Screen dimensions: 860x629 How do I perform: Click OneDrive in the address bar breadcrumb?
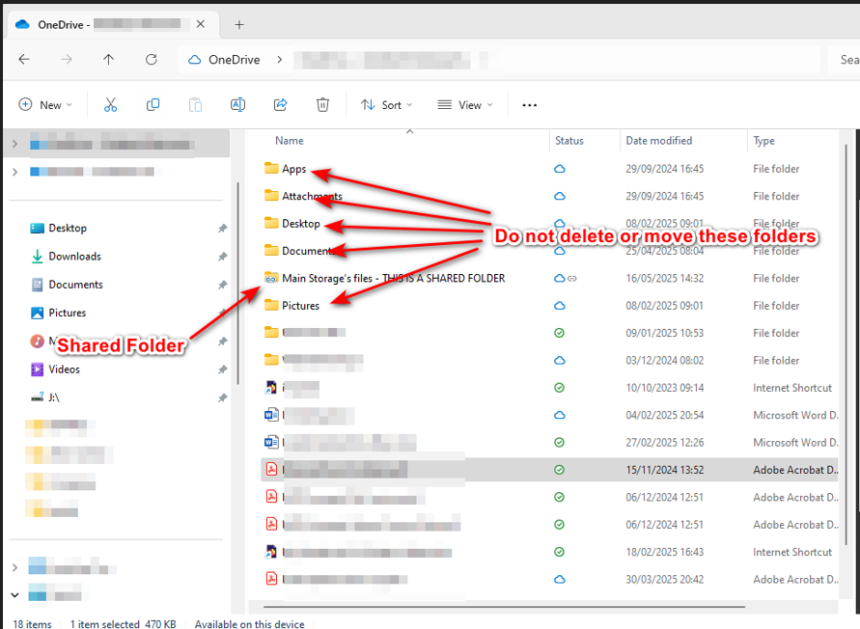pyautogui.click(x=233, y=60)
